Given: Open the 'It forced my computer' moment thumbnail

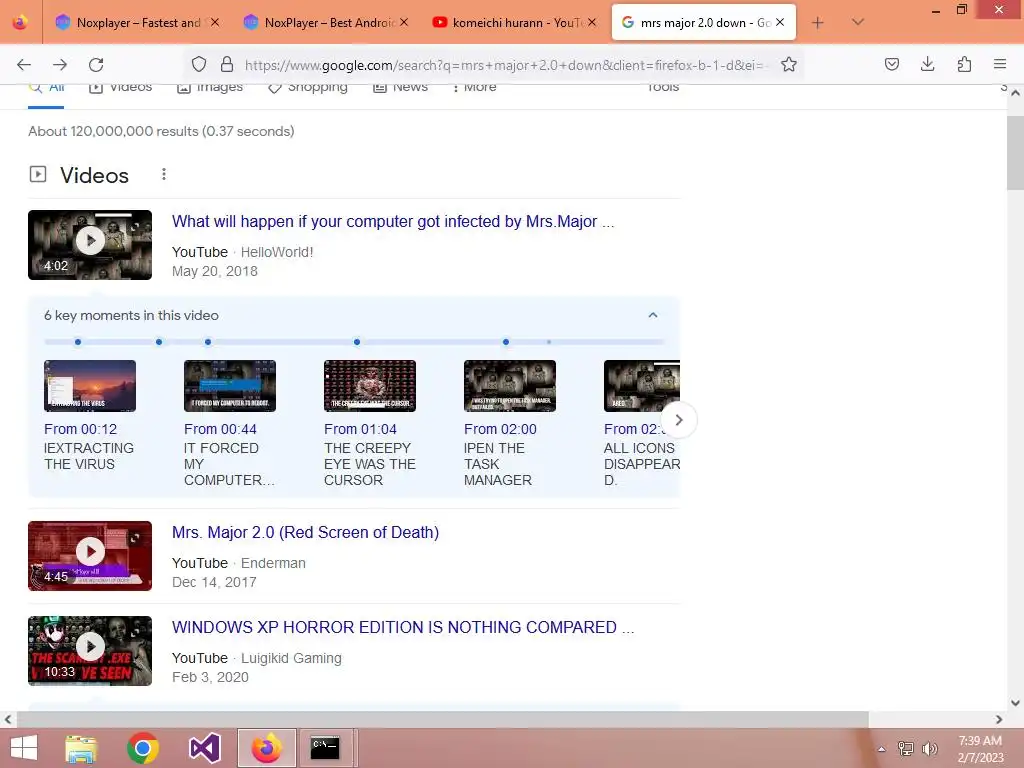Looking at the screenshot, I should click(230, 386).
